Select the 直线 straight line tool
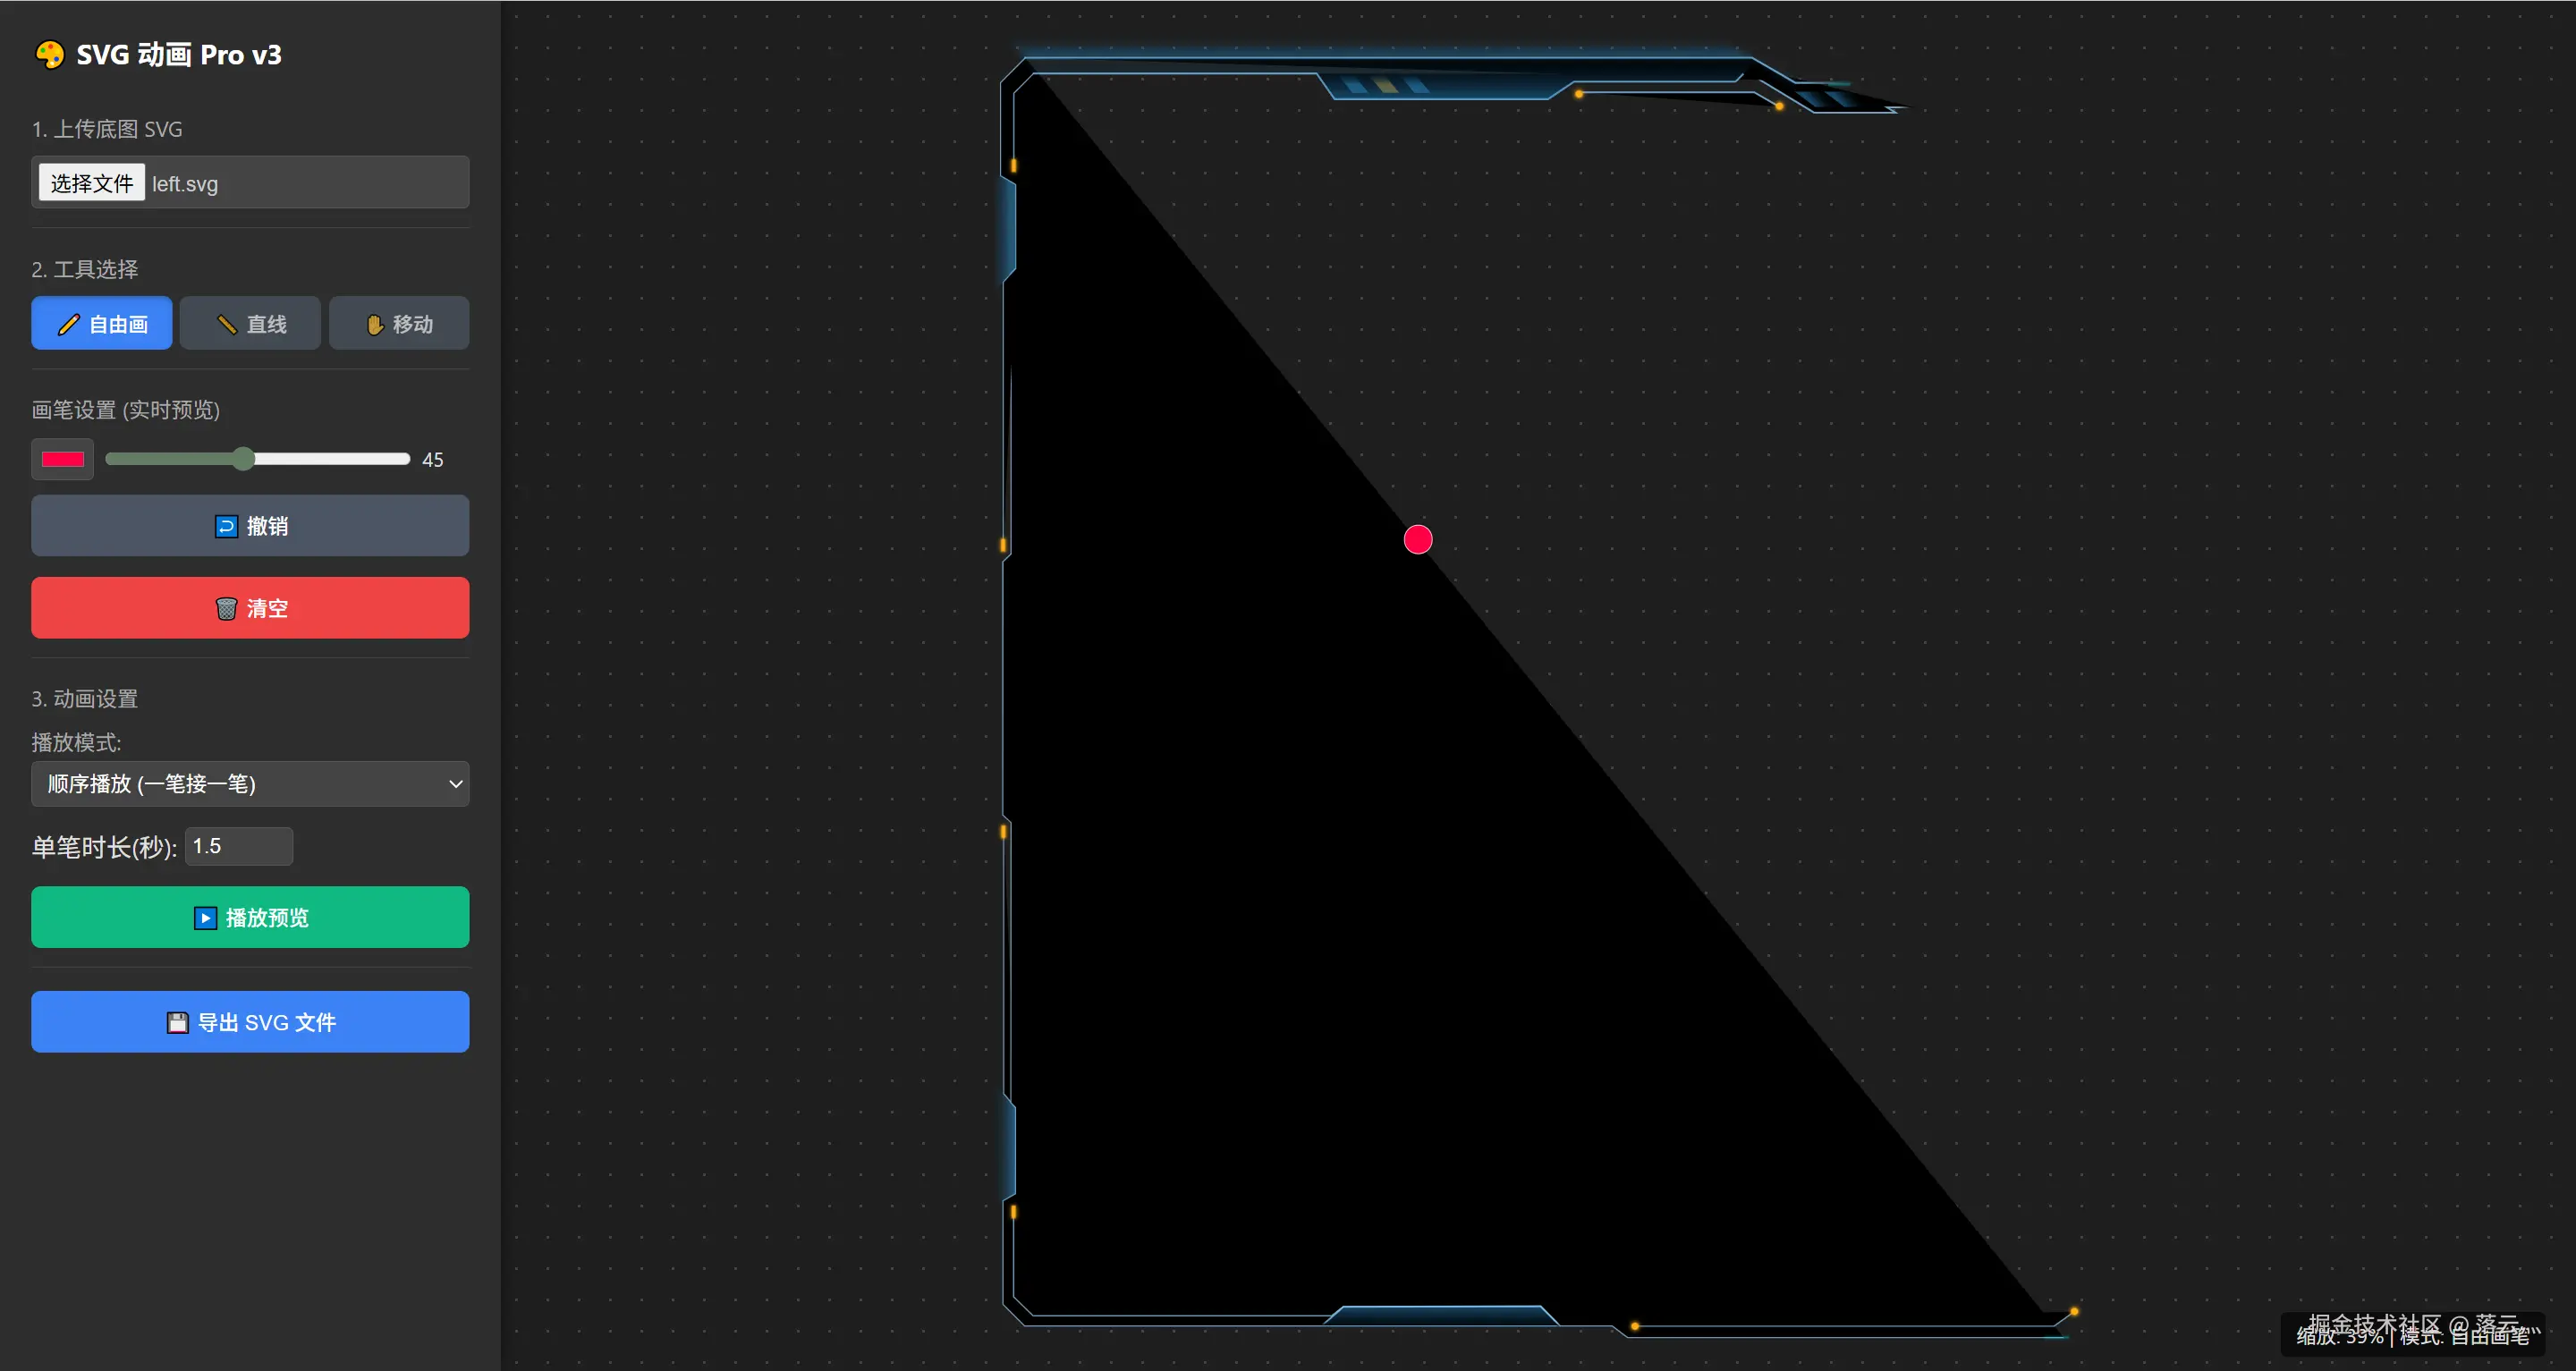Image resolution: width=2576 pixels, height=1371 pixels. click(250, 323)
